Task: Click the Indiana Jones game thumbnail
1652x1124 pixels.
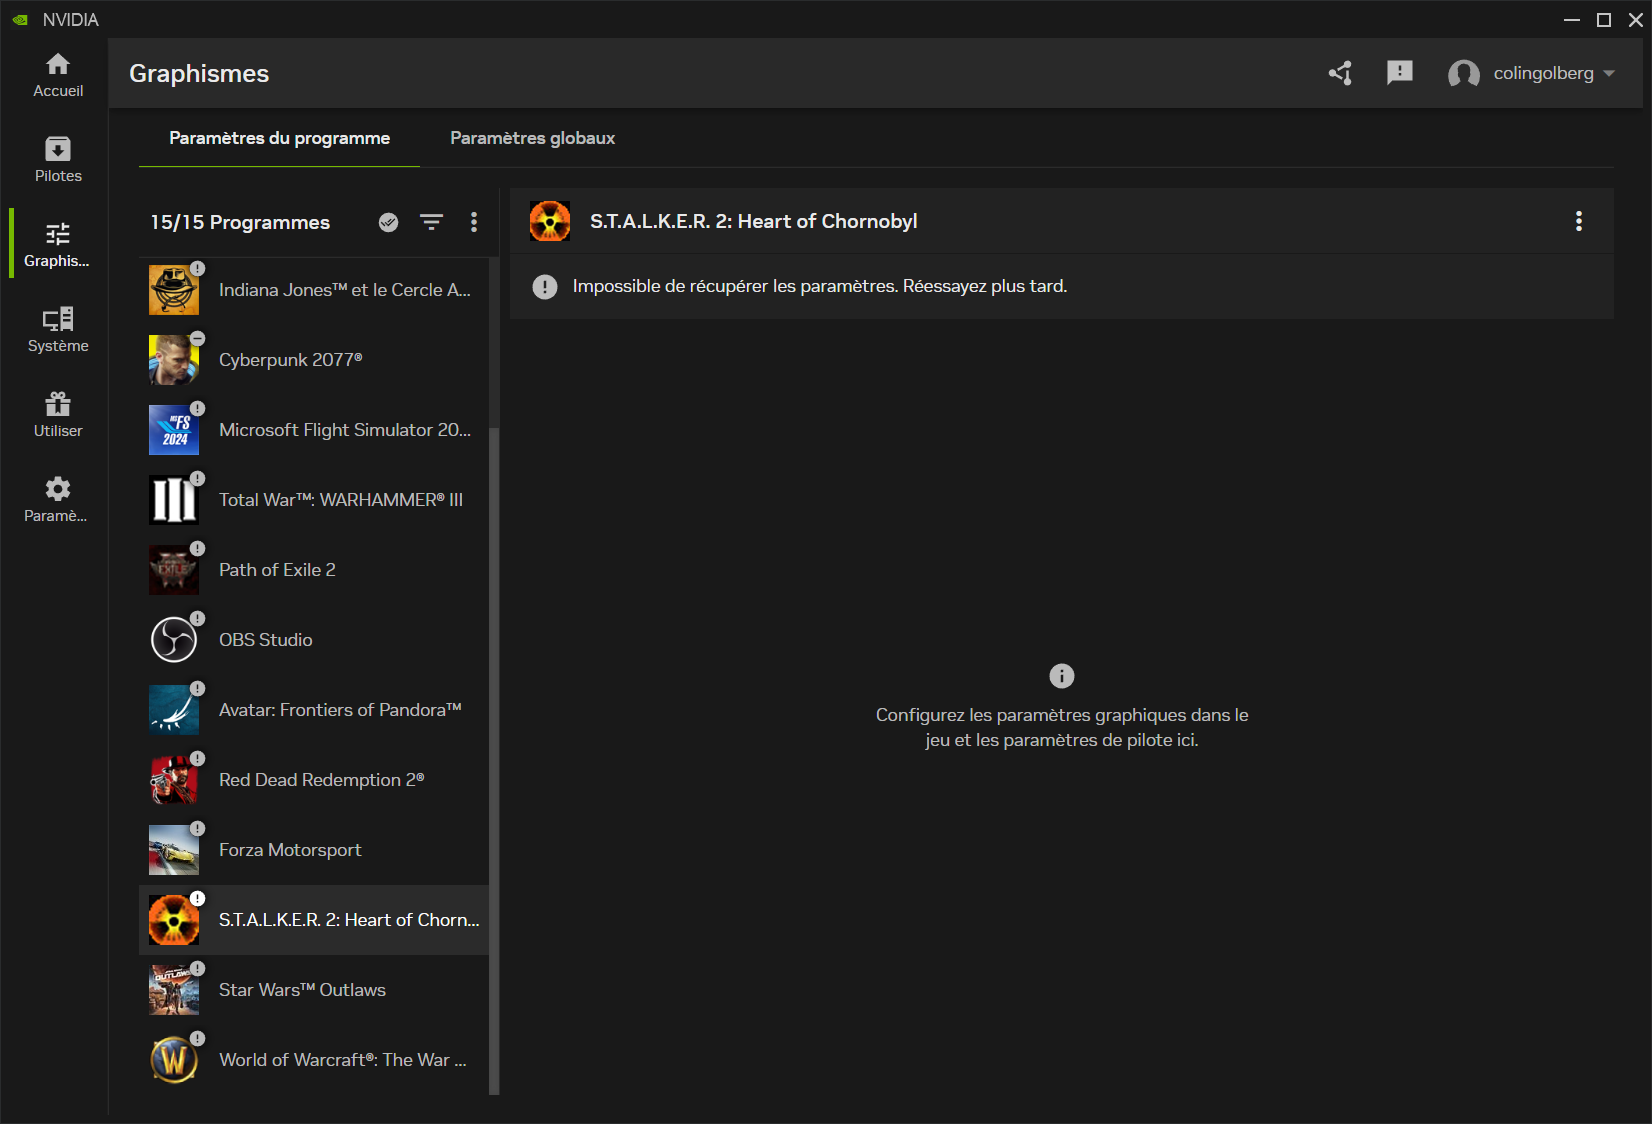Action: point(174,290)
